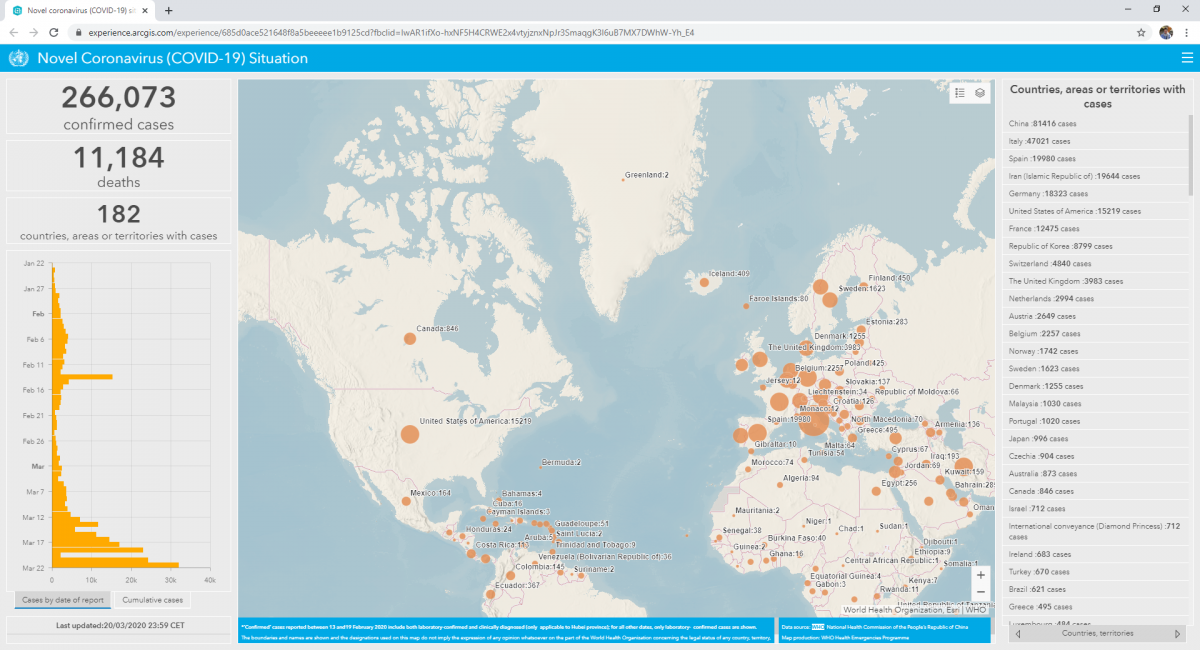The image size is (1200, 650).
Task: Zoom in using the map plus icon
Action: [x=980, y=575]
